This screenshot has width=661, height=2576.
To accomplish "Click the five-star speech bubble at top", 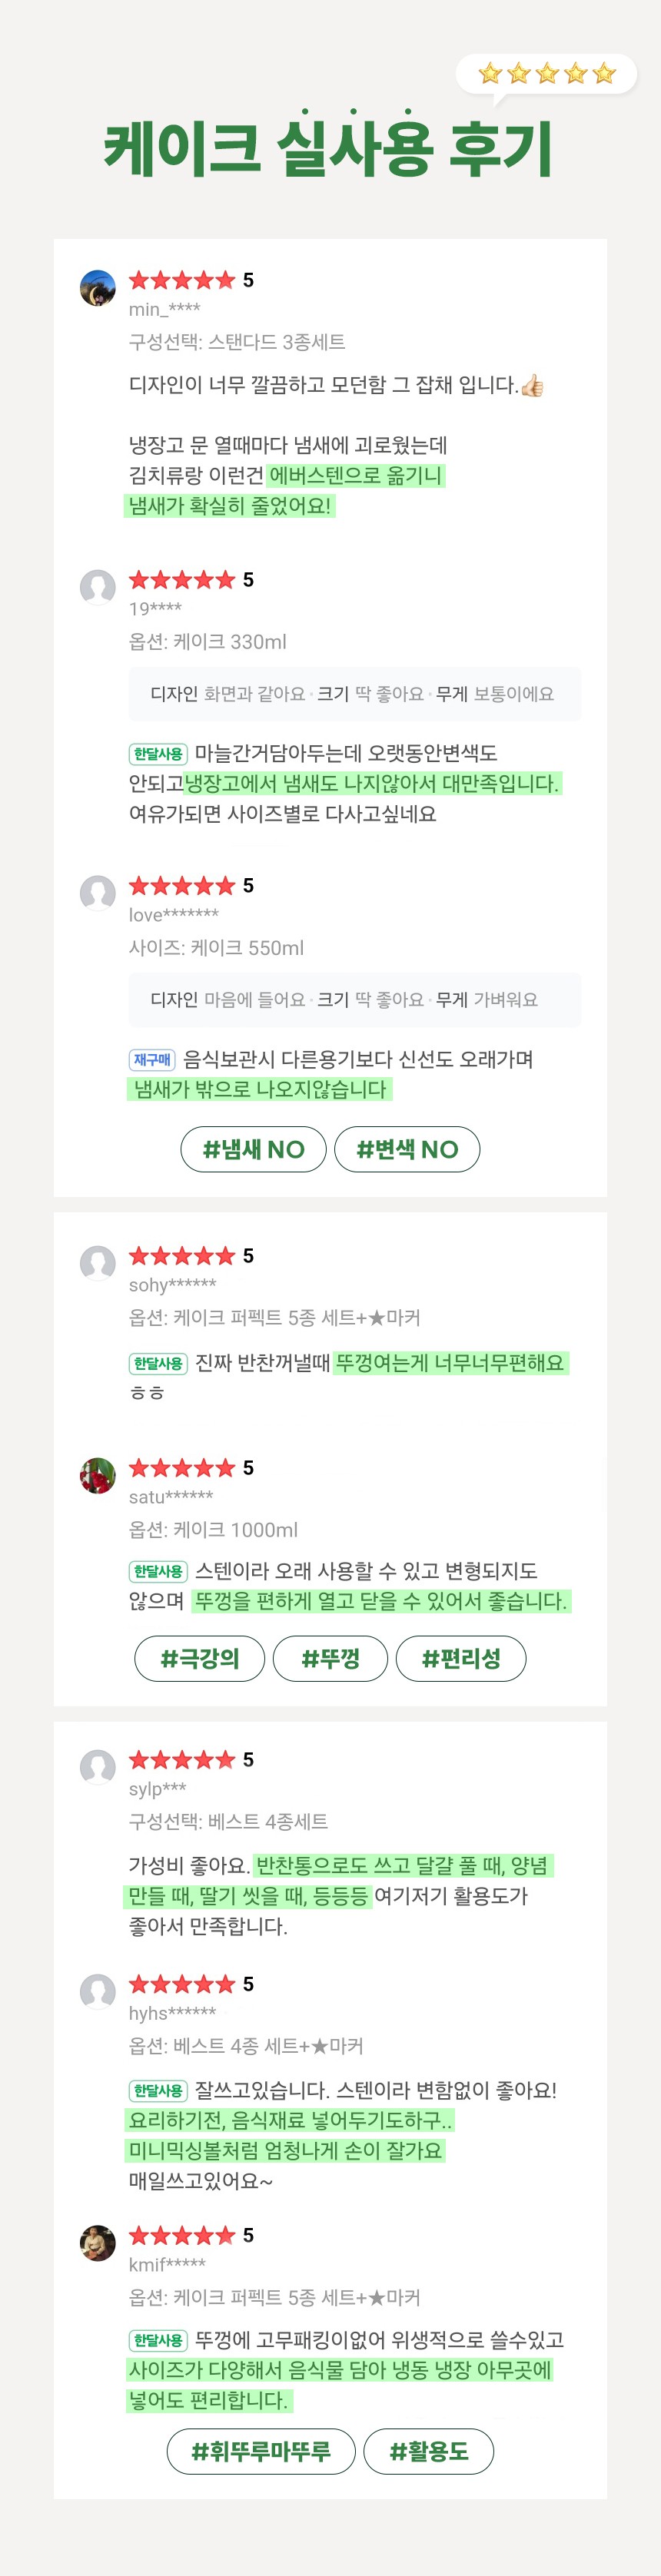I will point(546,74).
